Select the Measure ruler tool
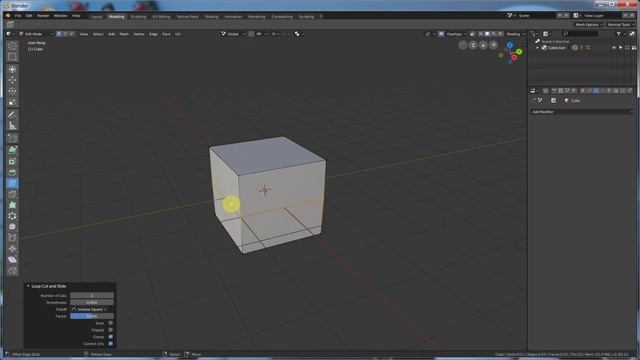This screenshot has height=360, width=640. 12,126
